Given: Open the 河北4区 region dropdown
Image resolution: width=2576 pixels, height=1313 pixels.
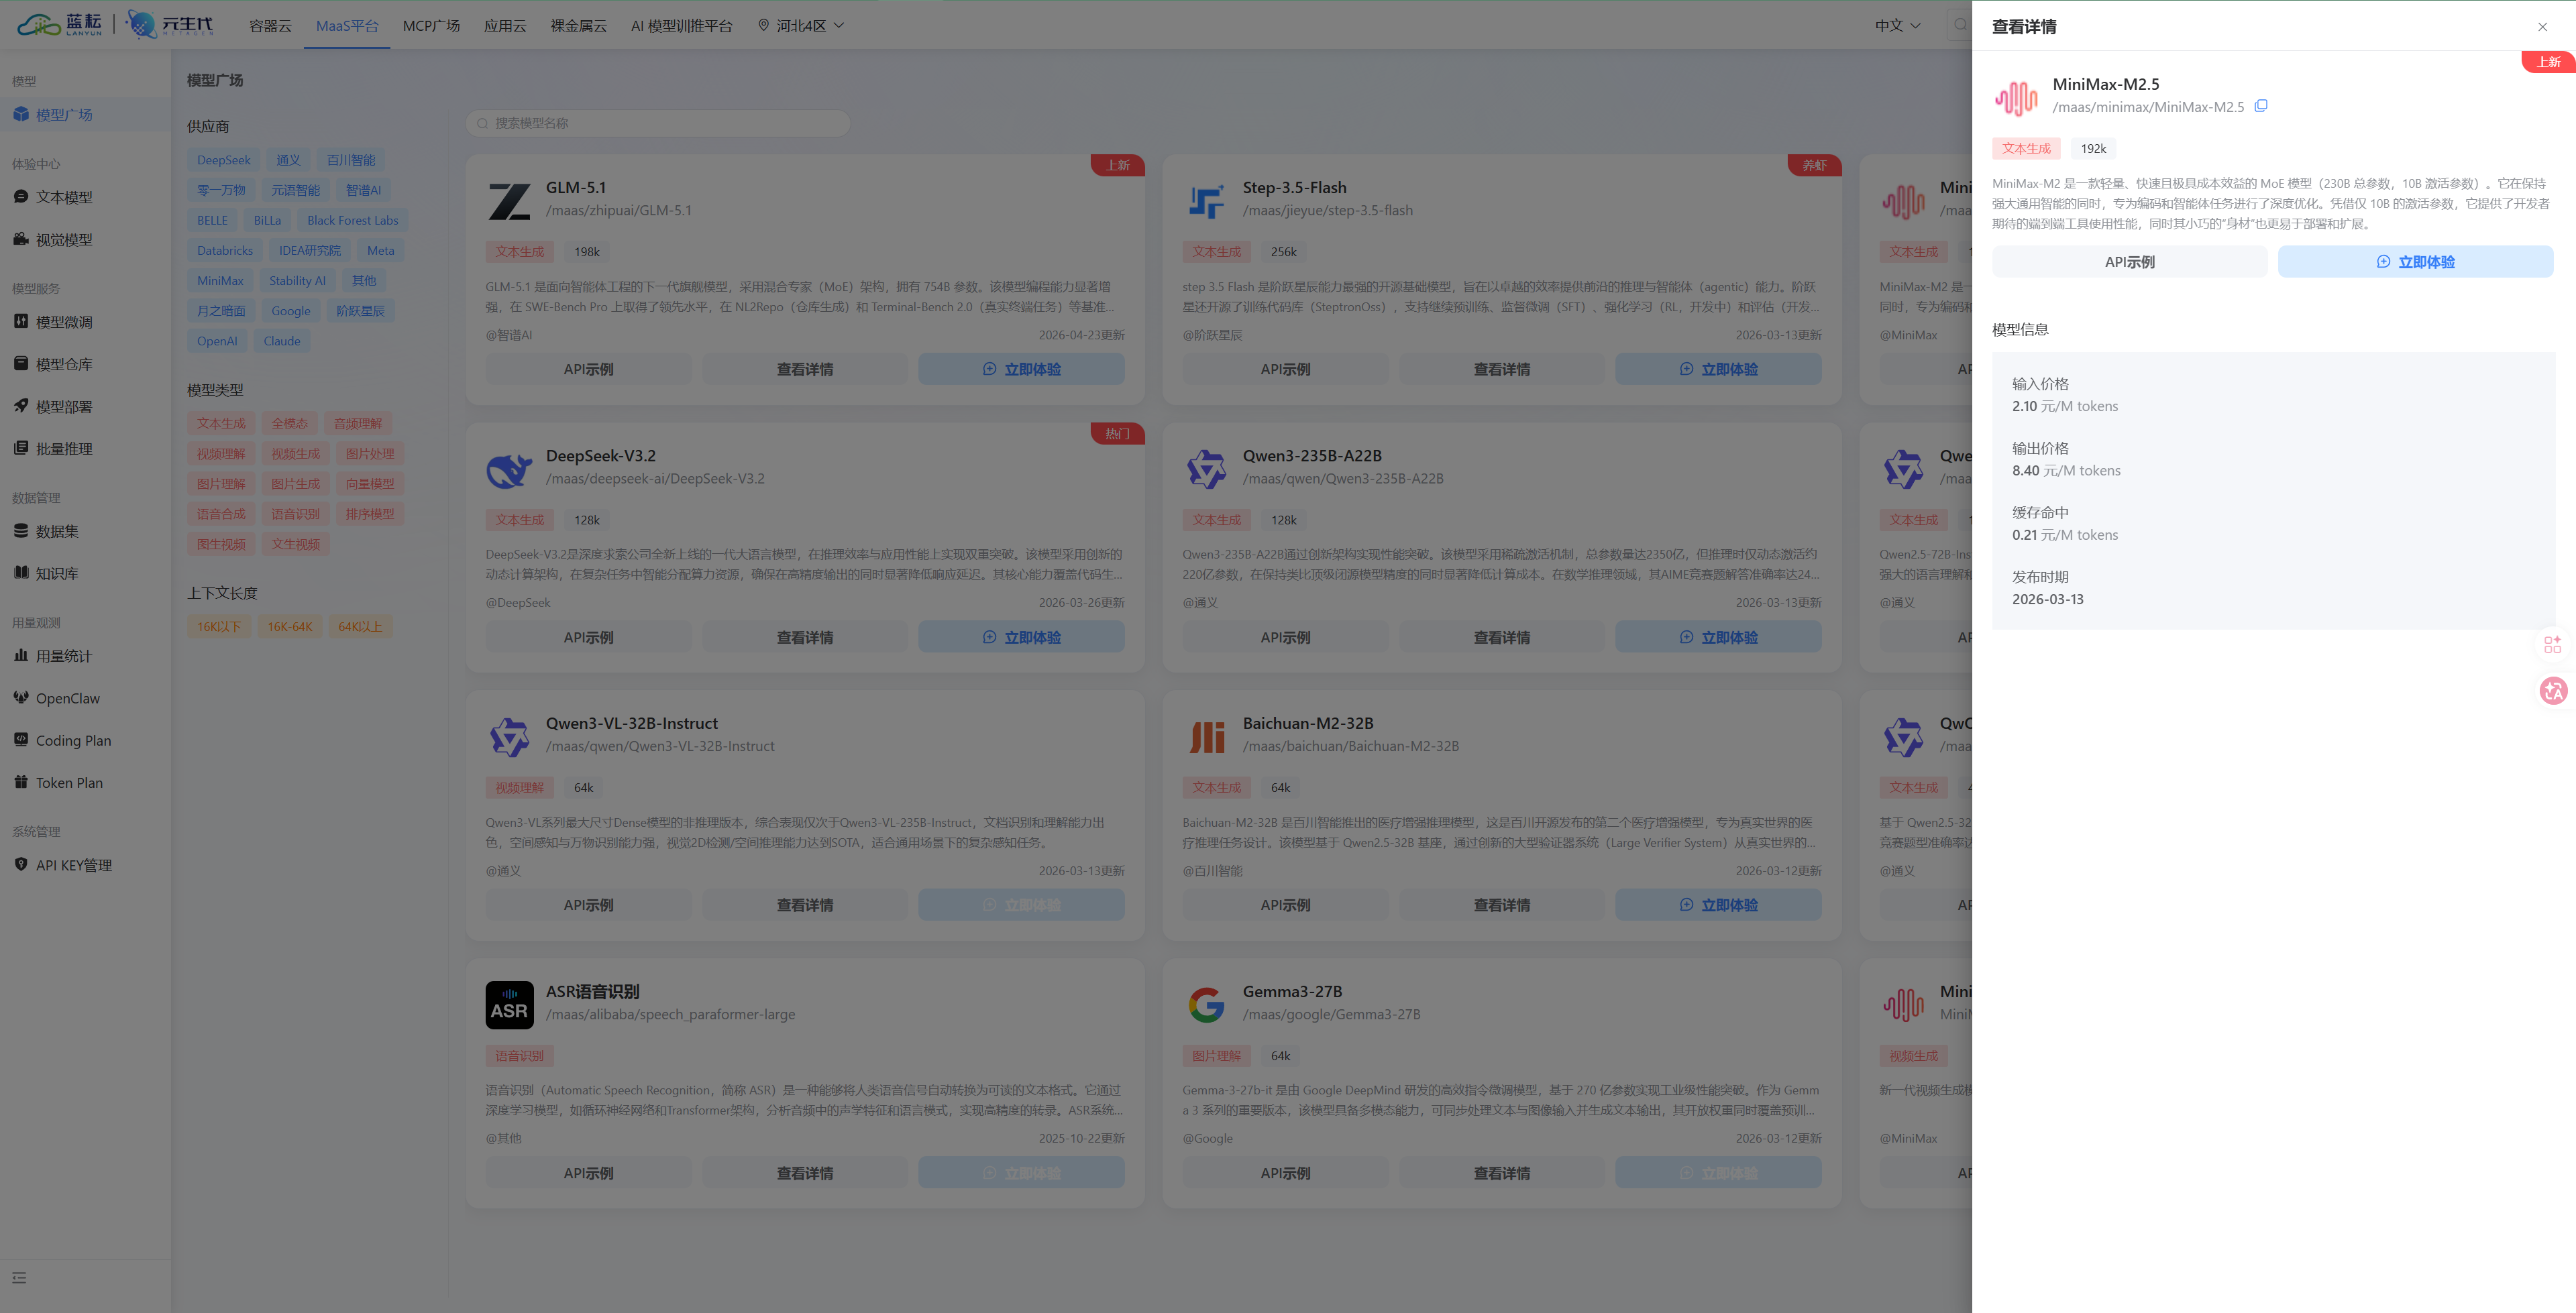Looking at the screenshot, I should point(801,25).
